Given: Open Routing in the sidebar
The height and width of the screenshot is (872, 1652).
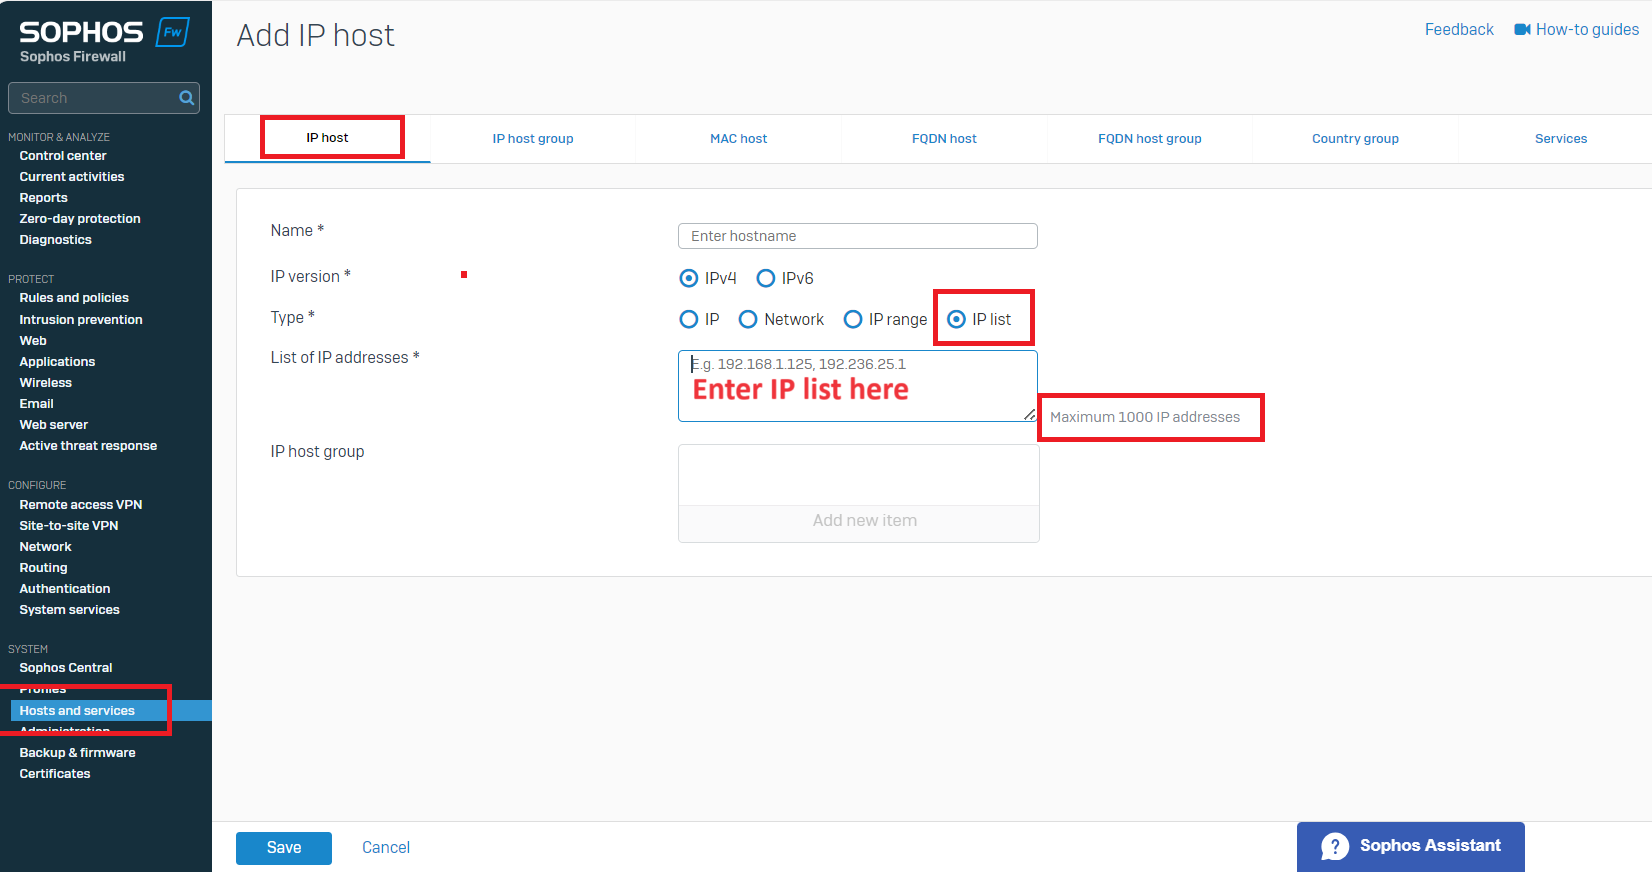Looking at the screenshot, I should click(x=44, y=568).
